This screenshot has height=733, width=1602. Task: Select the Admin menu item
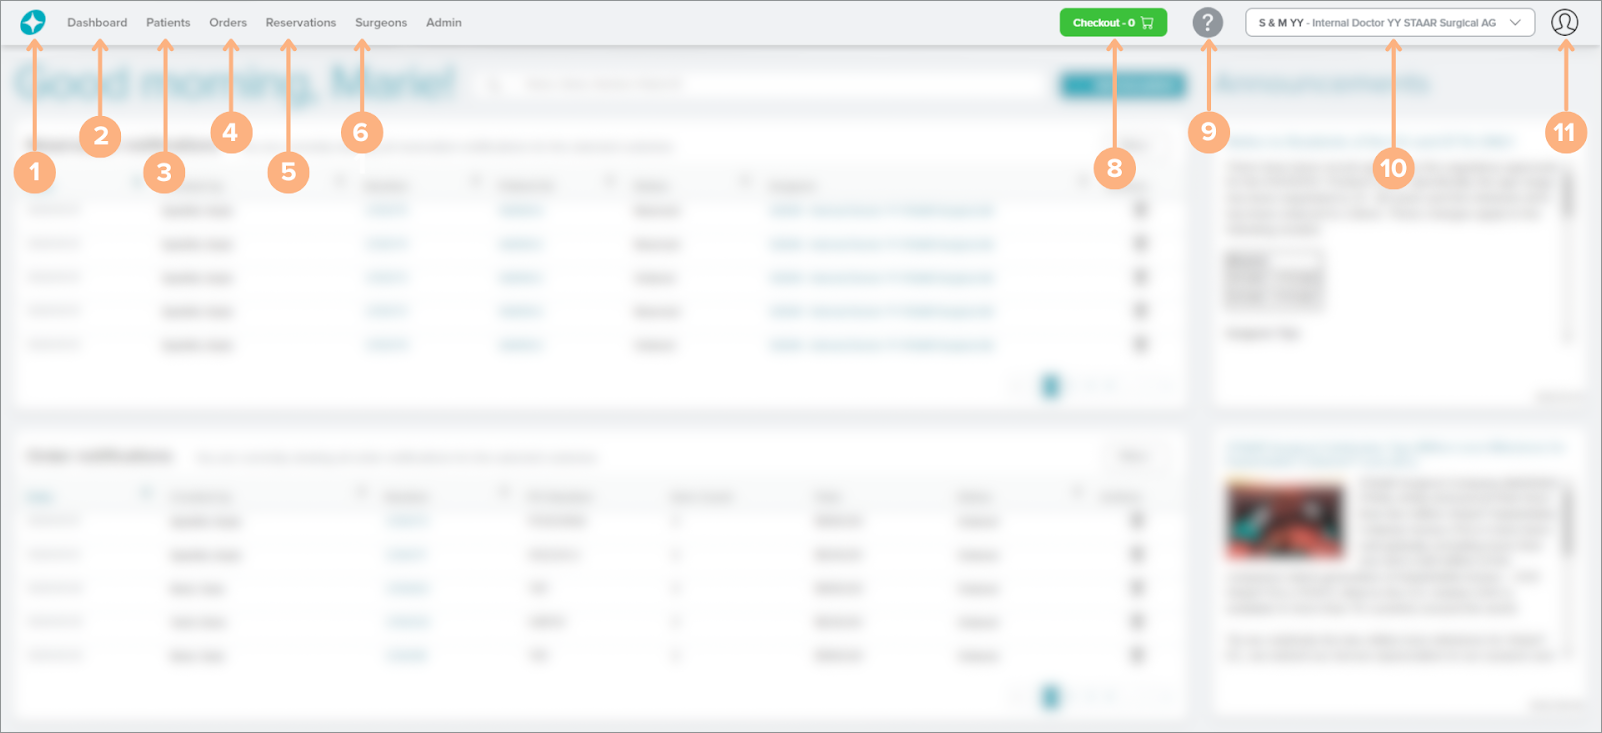(443, 22)
